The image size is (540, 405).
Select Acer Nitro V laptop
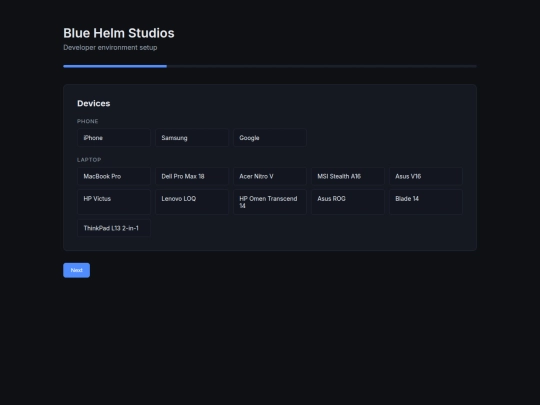(x=270, y=176)
